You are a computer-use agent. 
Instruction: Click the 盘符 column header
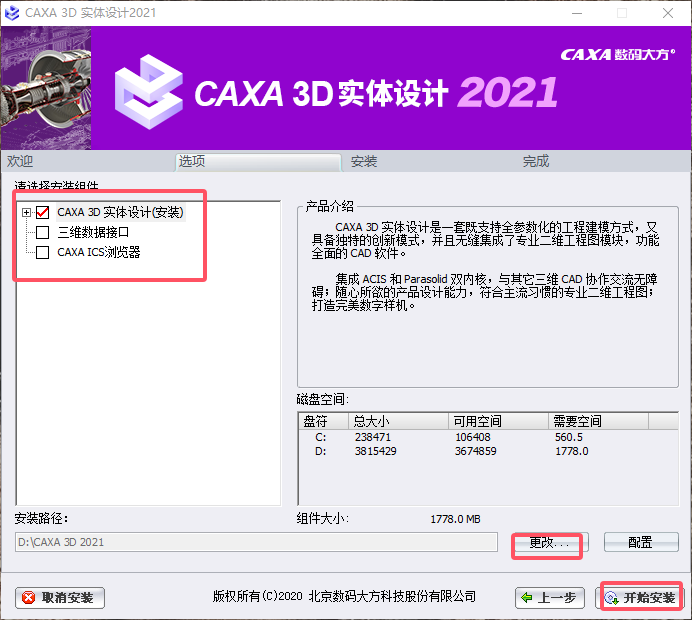[324, 421]
